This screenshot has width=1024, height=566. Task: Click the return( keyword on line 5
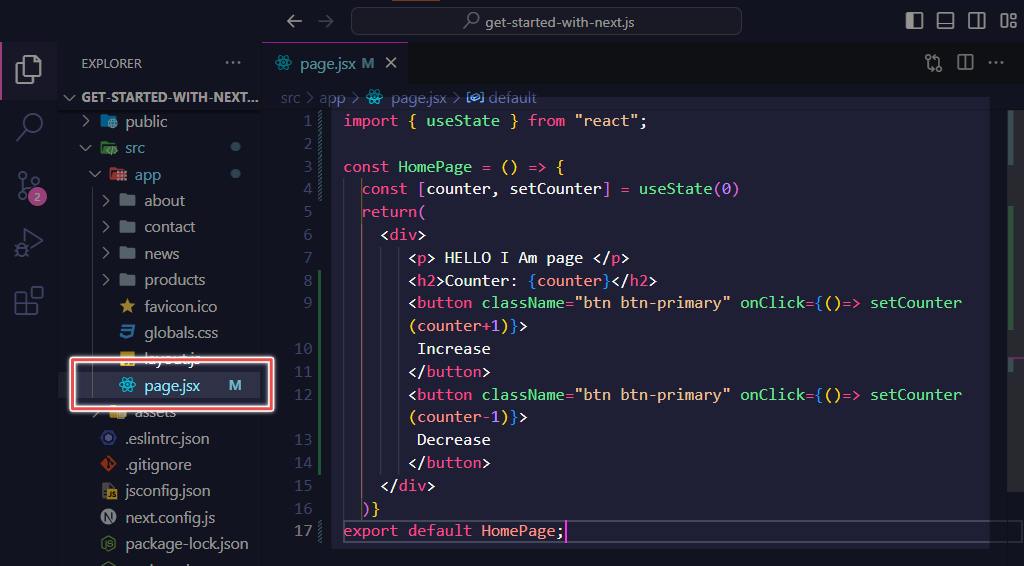[394, 212]
